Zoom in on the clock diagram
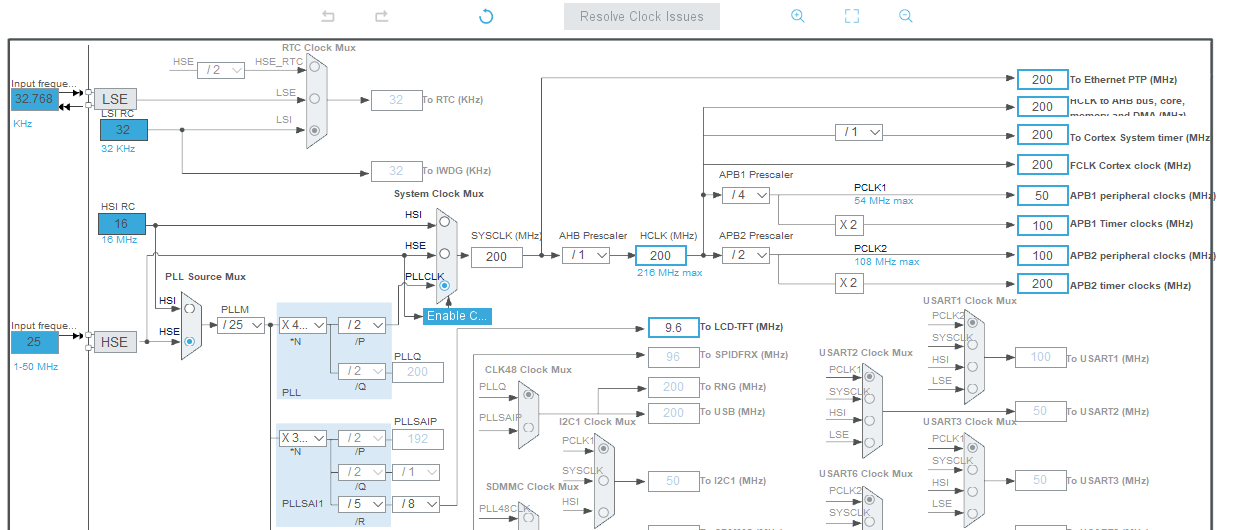 click(x=797, y=16)
